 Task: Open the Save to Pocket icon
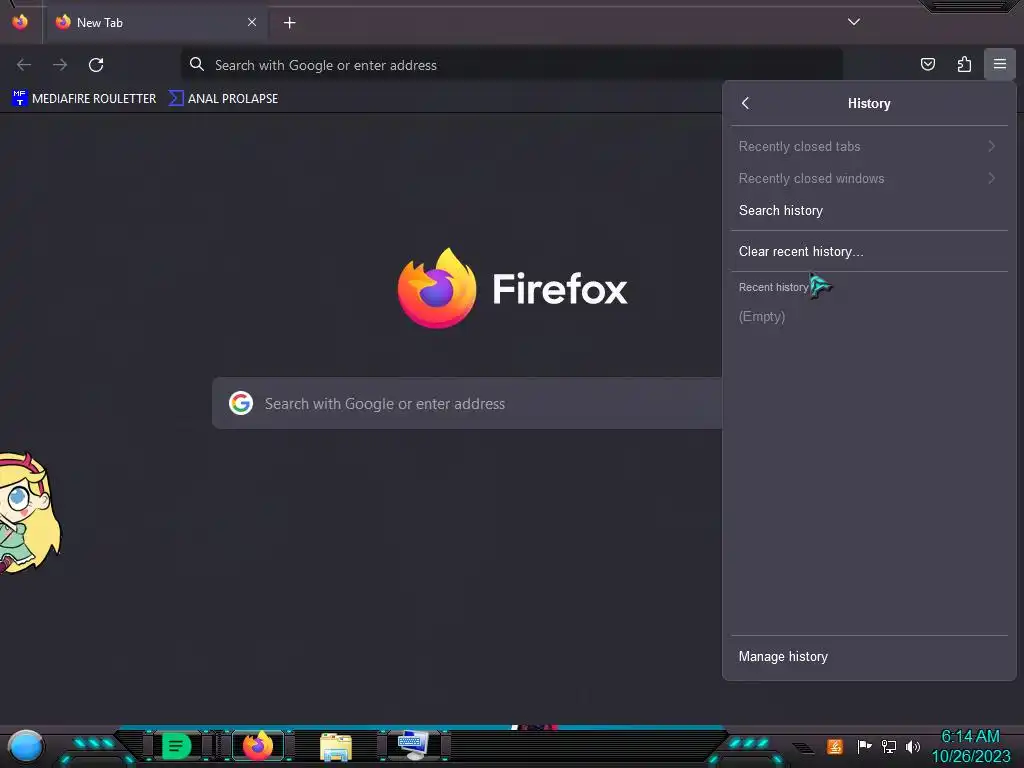pyautogui.click(x=927, y=64)
